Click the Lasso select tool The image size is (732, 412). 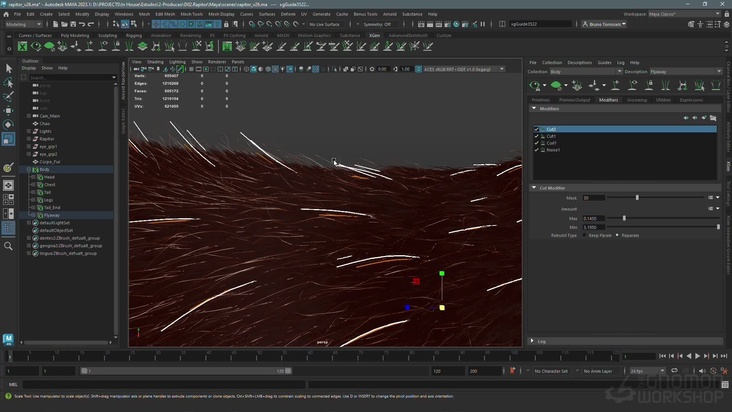(9, 83)
